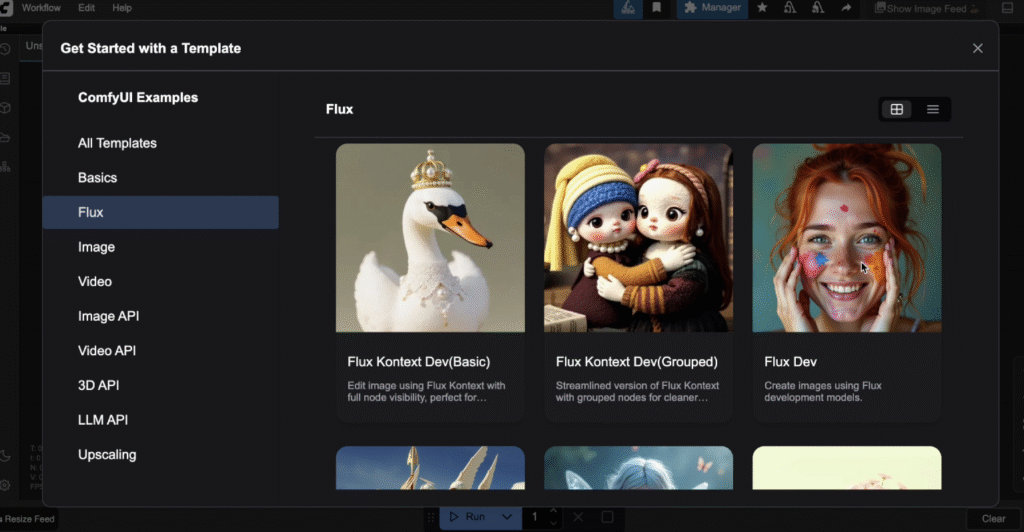
Task: Select the Upscaling template category
Action: coord(107,455)
